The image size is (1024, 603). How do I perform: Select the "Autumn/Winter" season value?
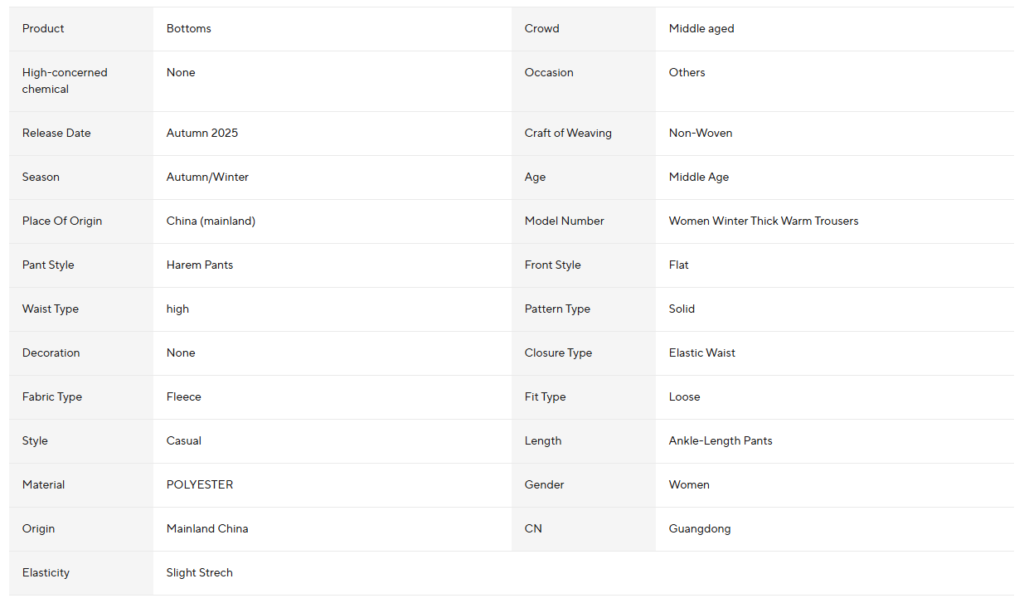(207, 177)
